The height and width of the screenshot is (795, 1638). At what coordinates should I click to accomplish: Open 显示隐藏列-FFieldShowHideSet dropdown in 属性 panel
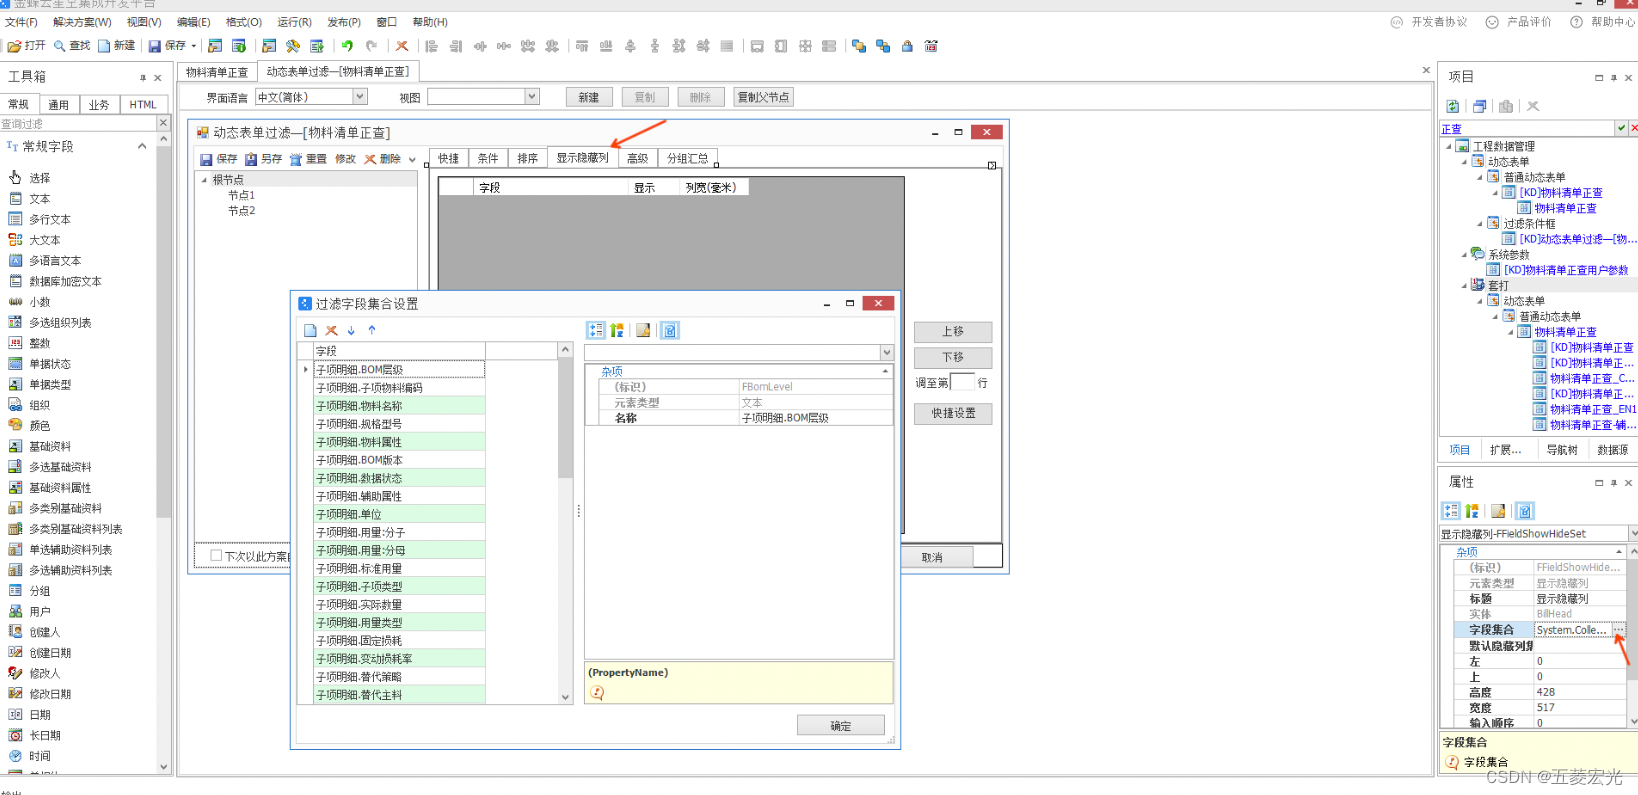pos(1634,534)
